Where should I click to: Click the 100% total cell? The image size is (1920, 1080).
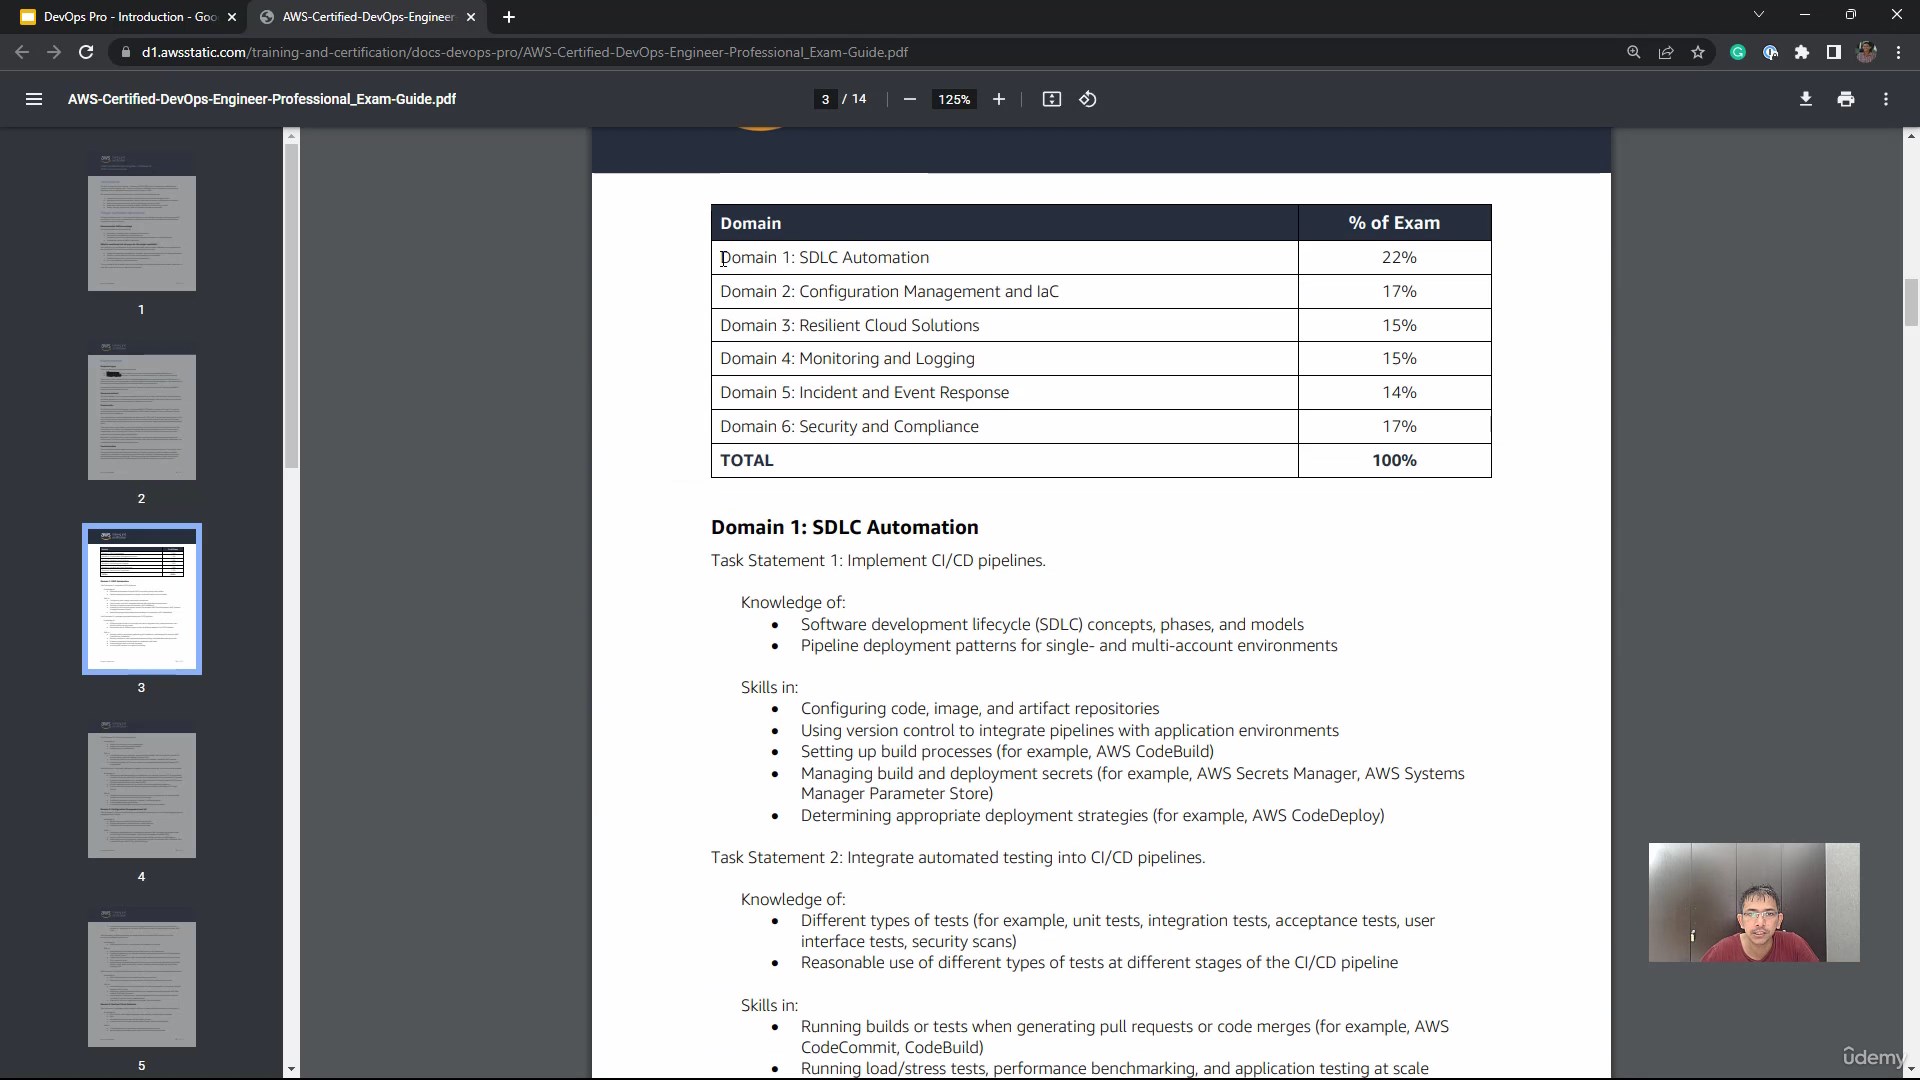tap(1395, 461)
